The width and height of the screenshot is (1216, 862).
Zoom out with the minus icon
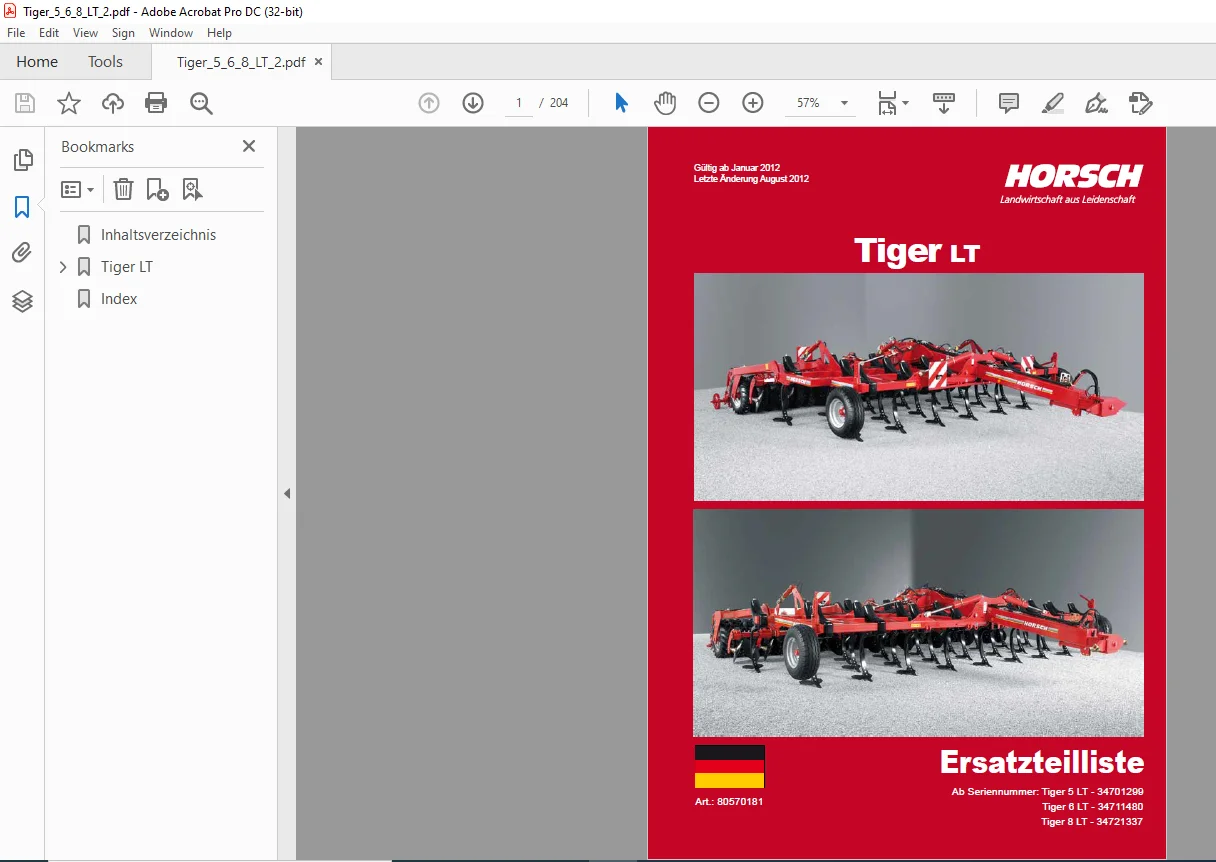tap(709, 103)
